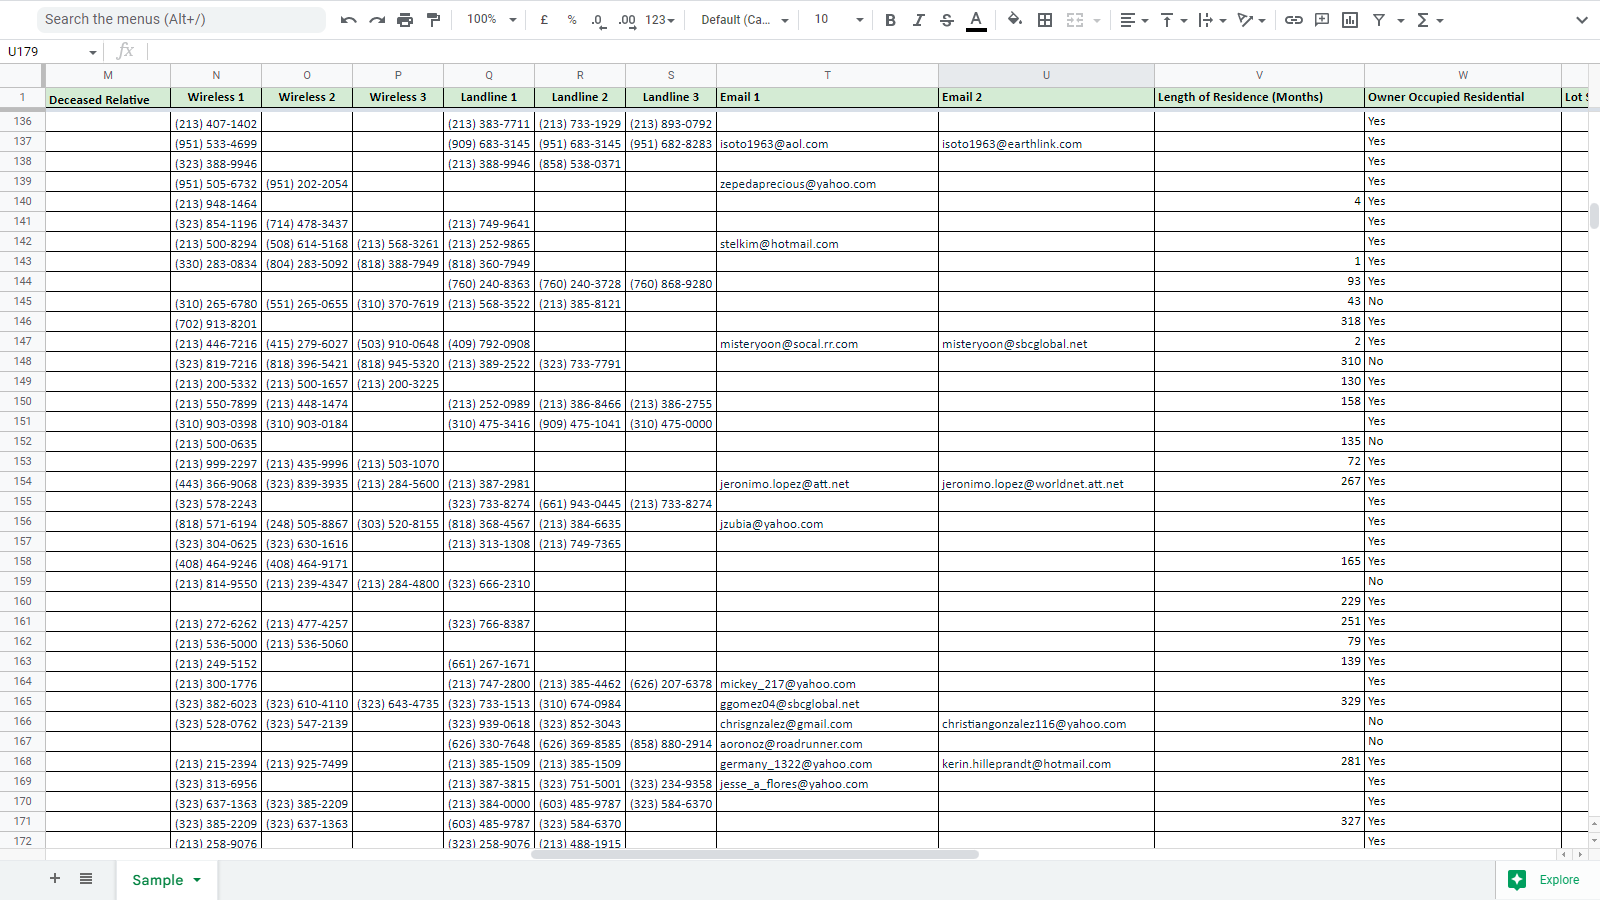Open the font family dropdown
This screenshot has height=900, width=1600.
pyautogui.click(x=744, y=20)
